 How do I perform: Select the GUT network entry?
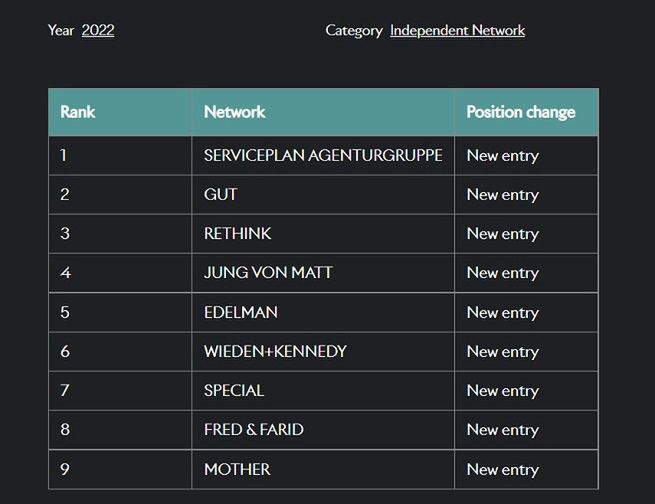tap(221, 194)
